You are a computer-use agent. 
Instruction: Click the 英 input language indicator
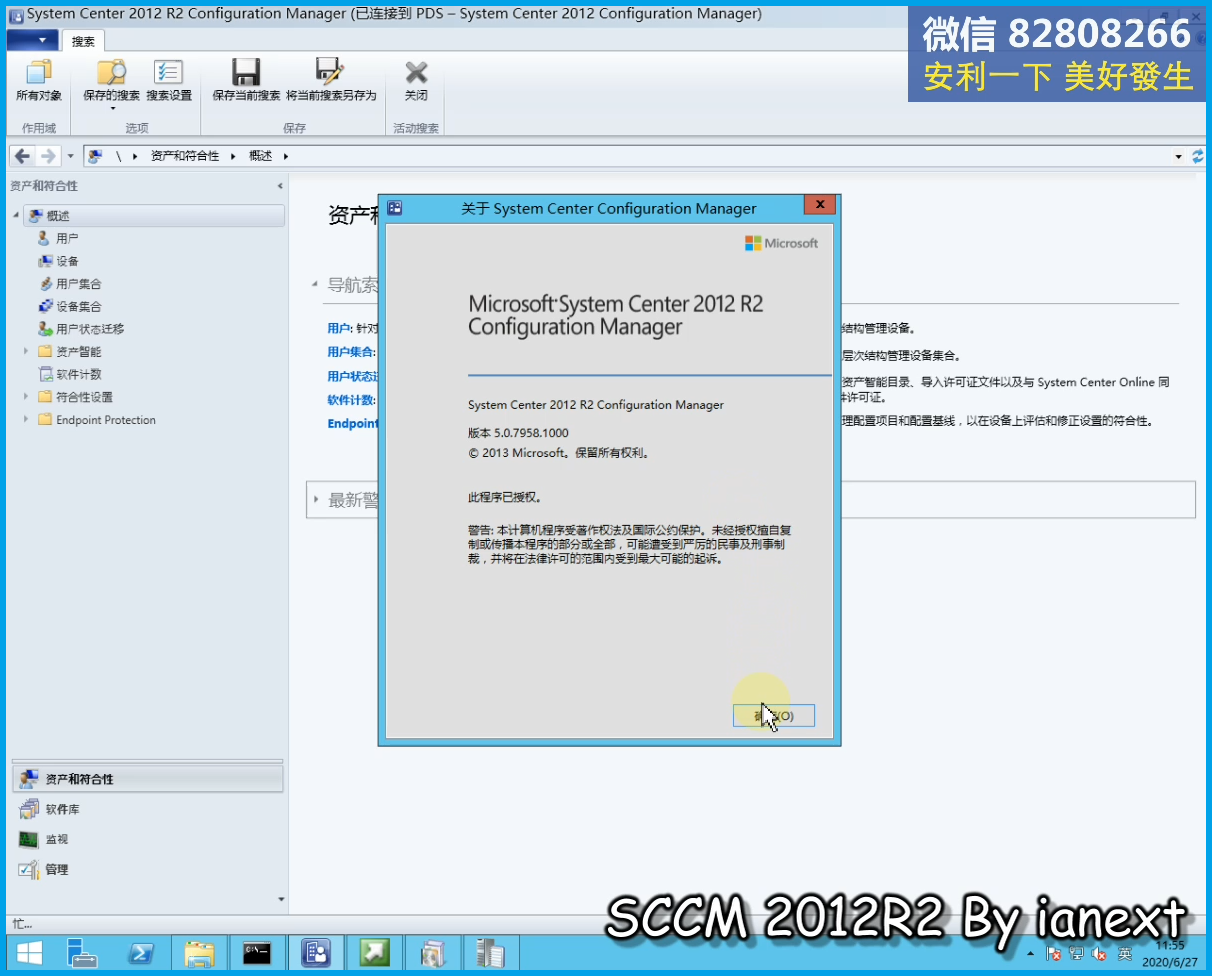click(1125, 954)
